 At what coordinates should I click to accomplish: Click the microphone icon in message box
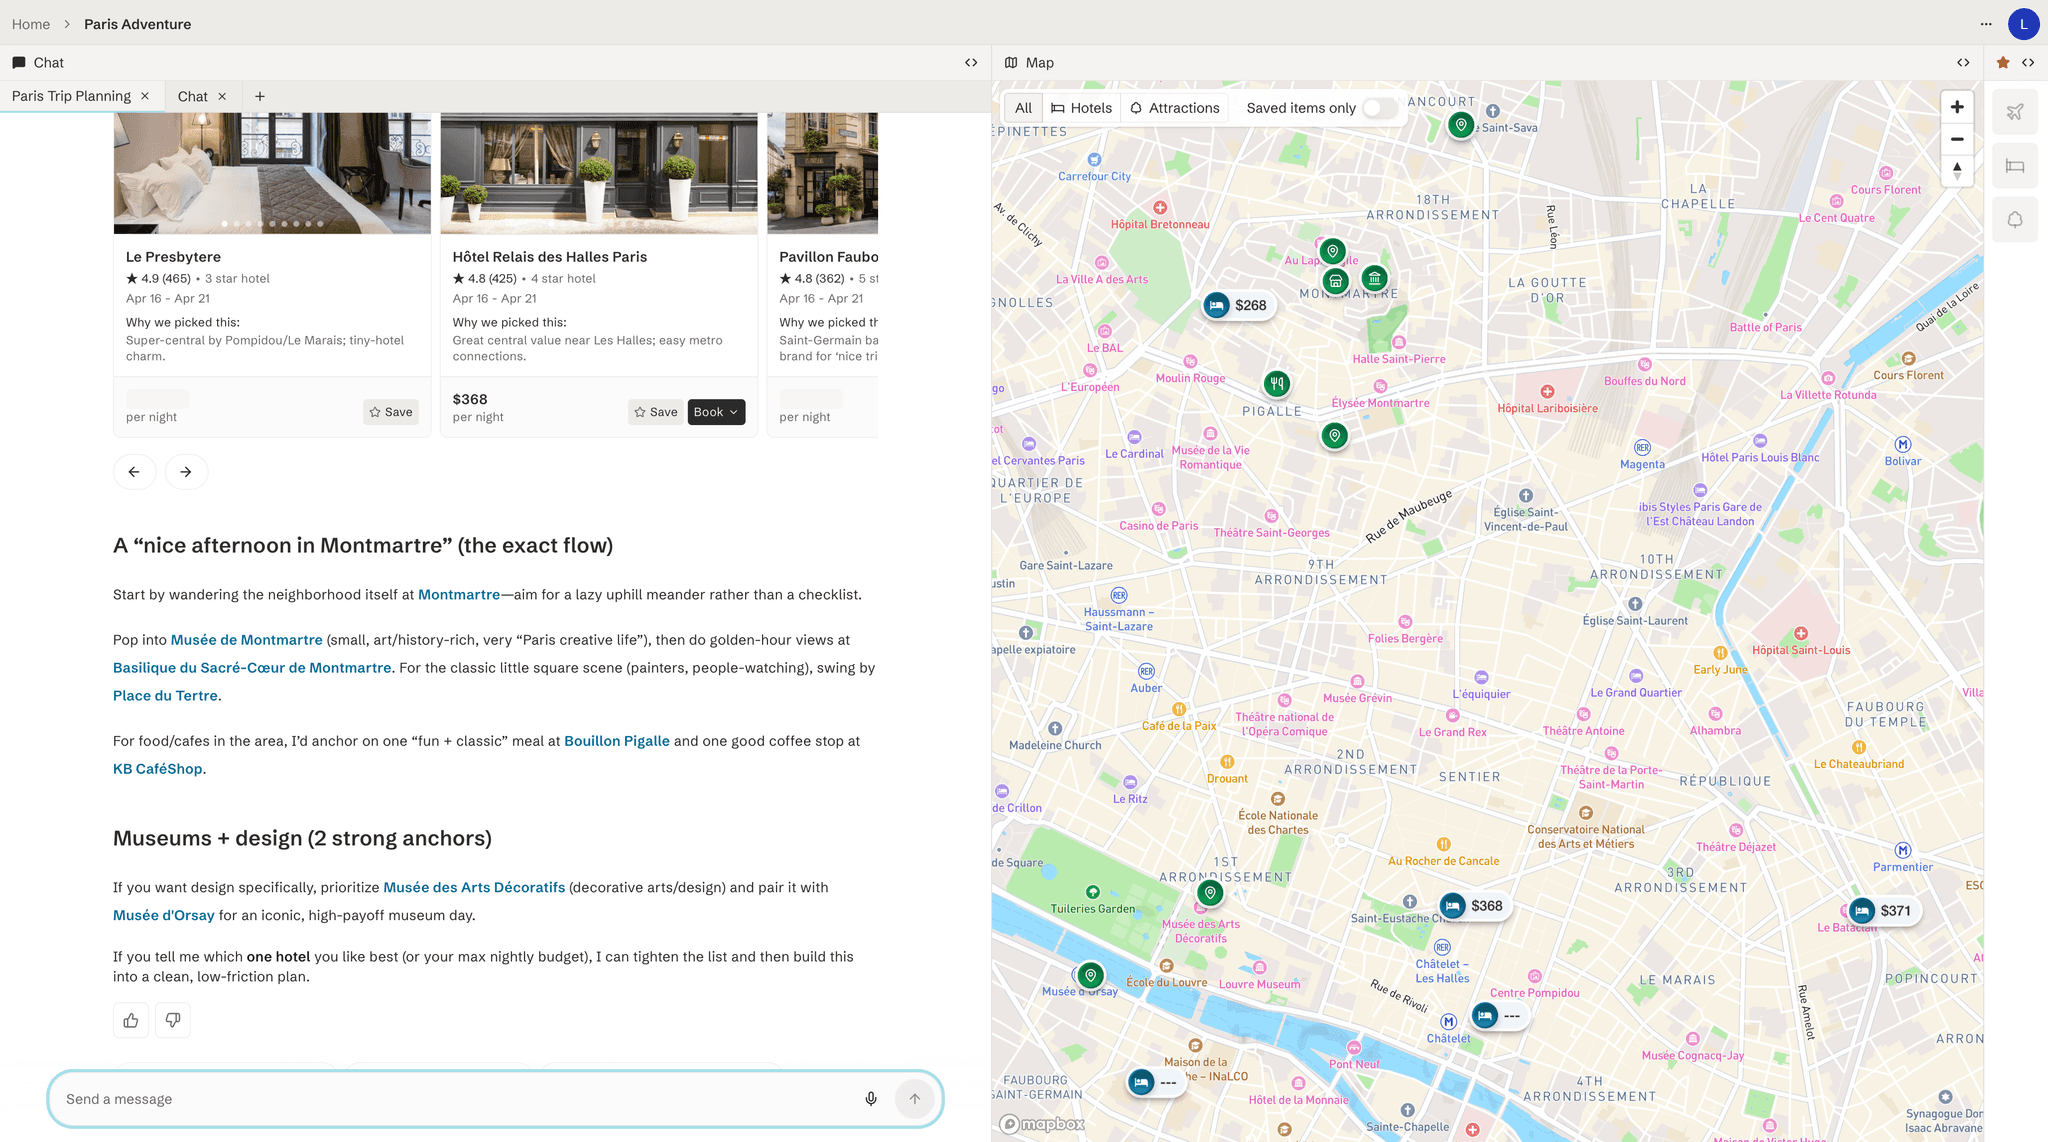tap(870, 1098)
